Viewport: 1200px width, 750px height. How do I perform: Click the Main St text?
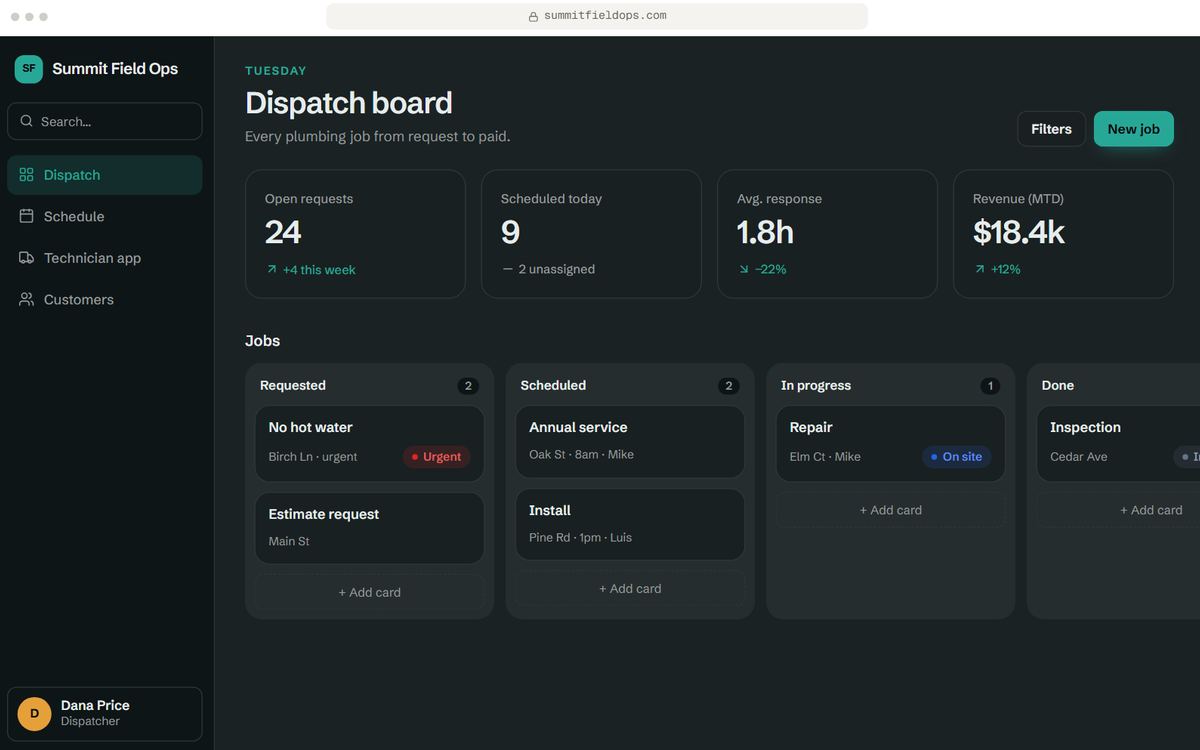(x=289, y=542)
